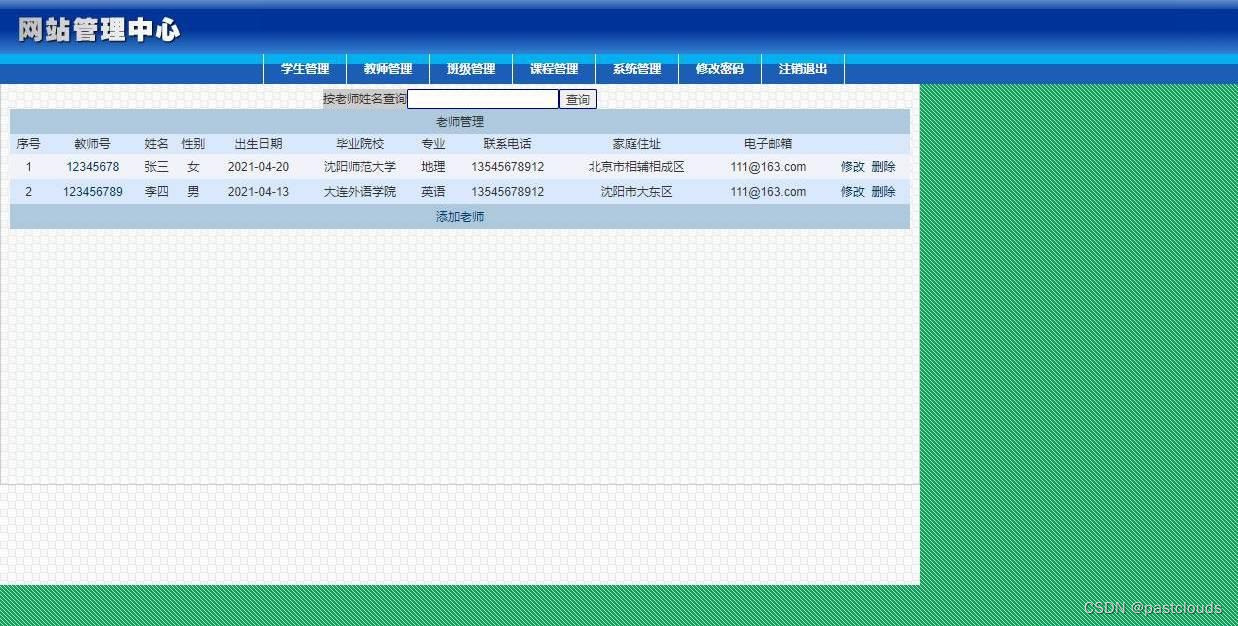1238x626 pixels.
Task: Click 李四's phone number 13545678912
Action: (508, 192)
